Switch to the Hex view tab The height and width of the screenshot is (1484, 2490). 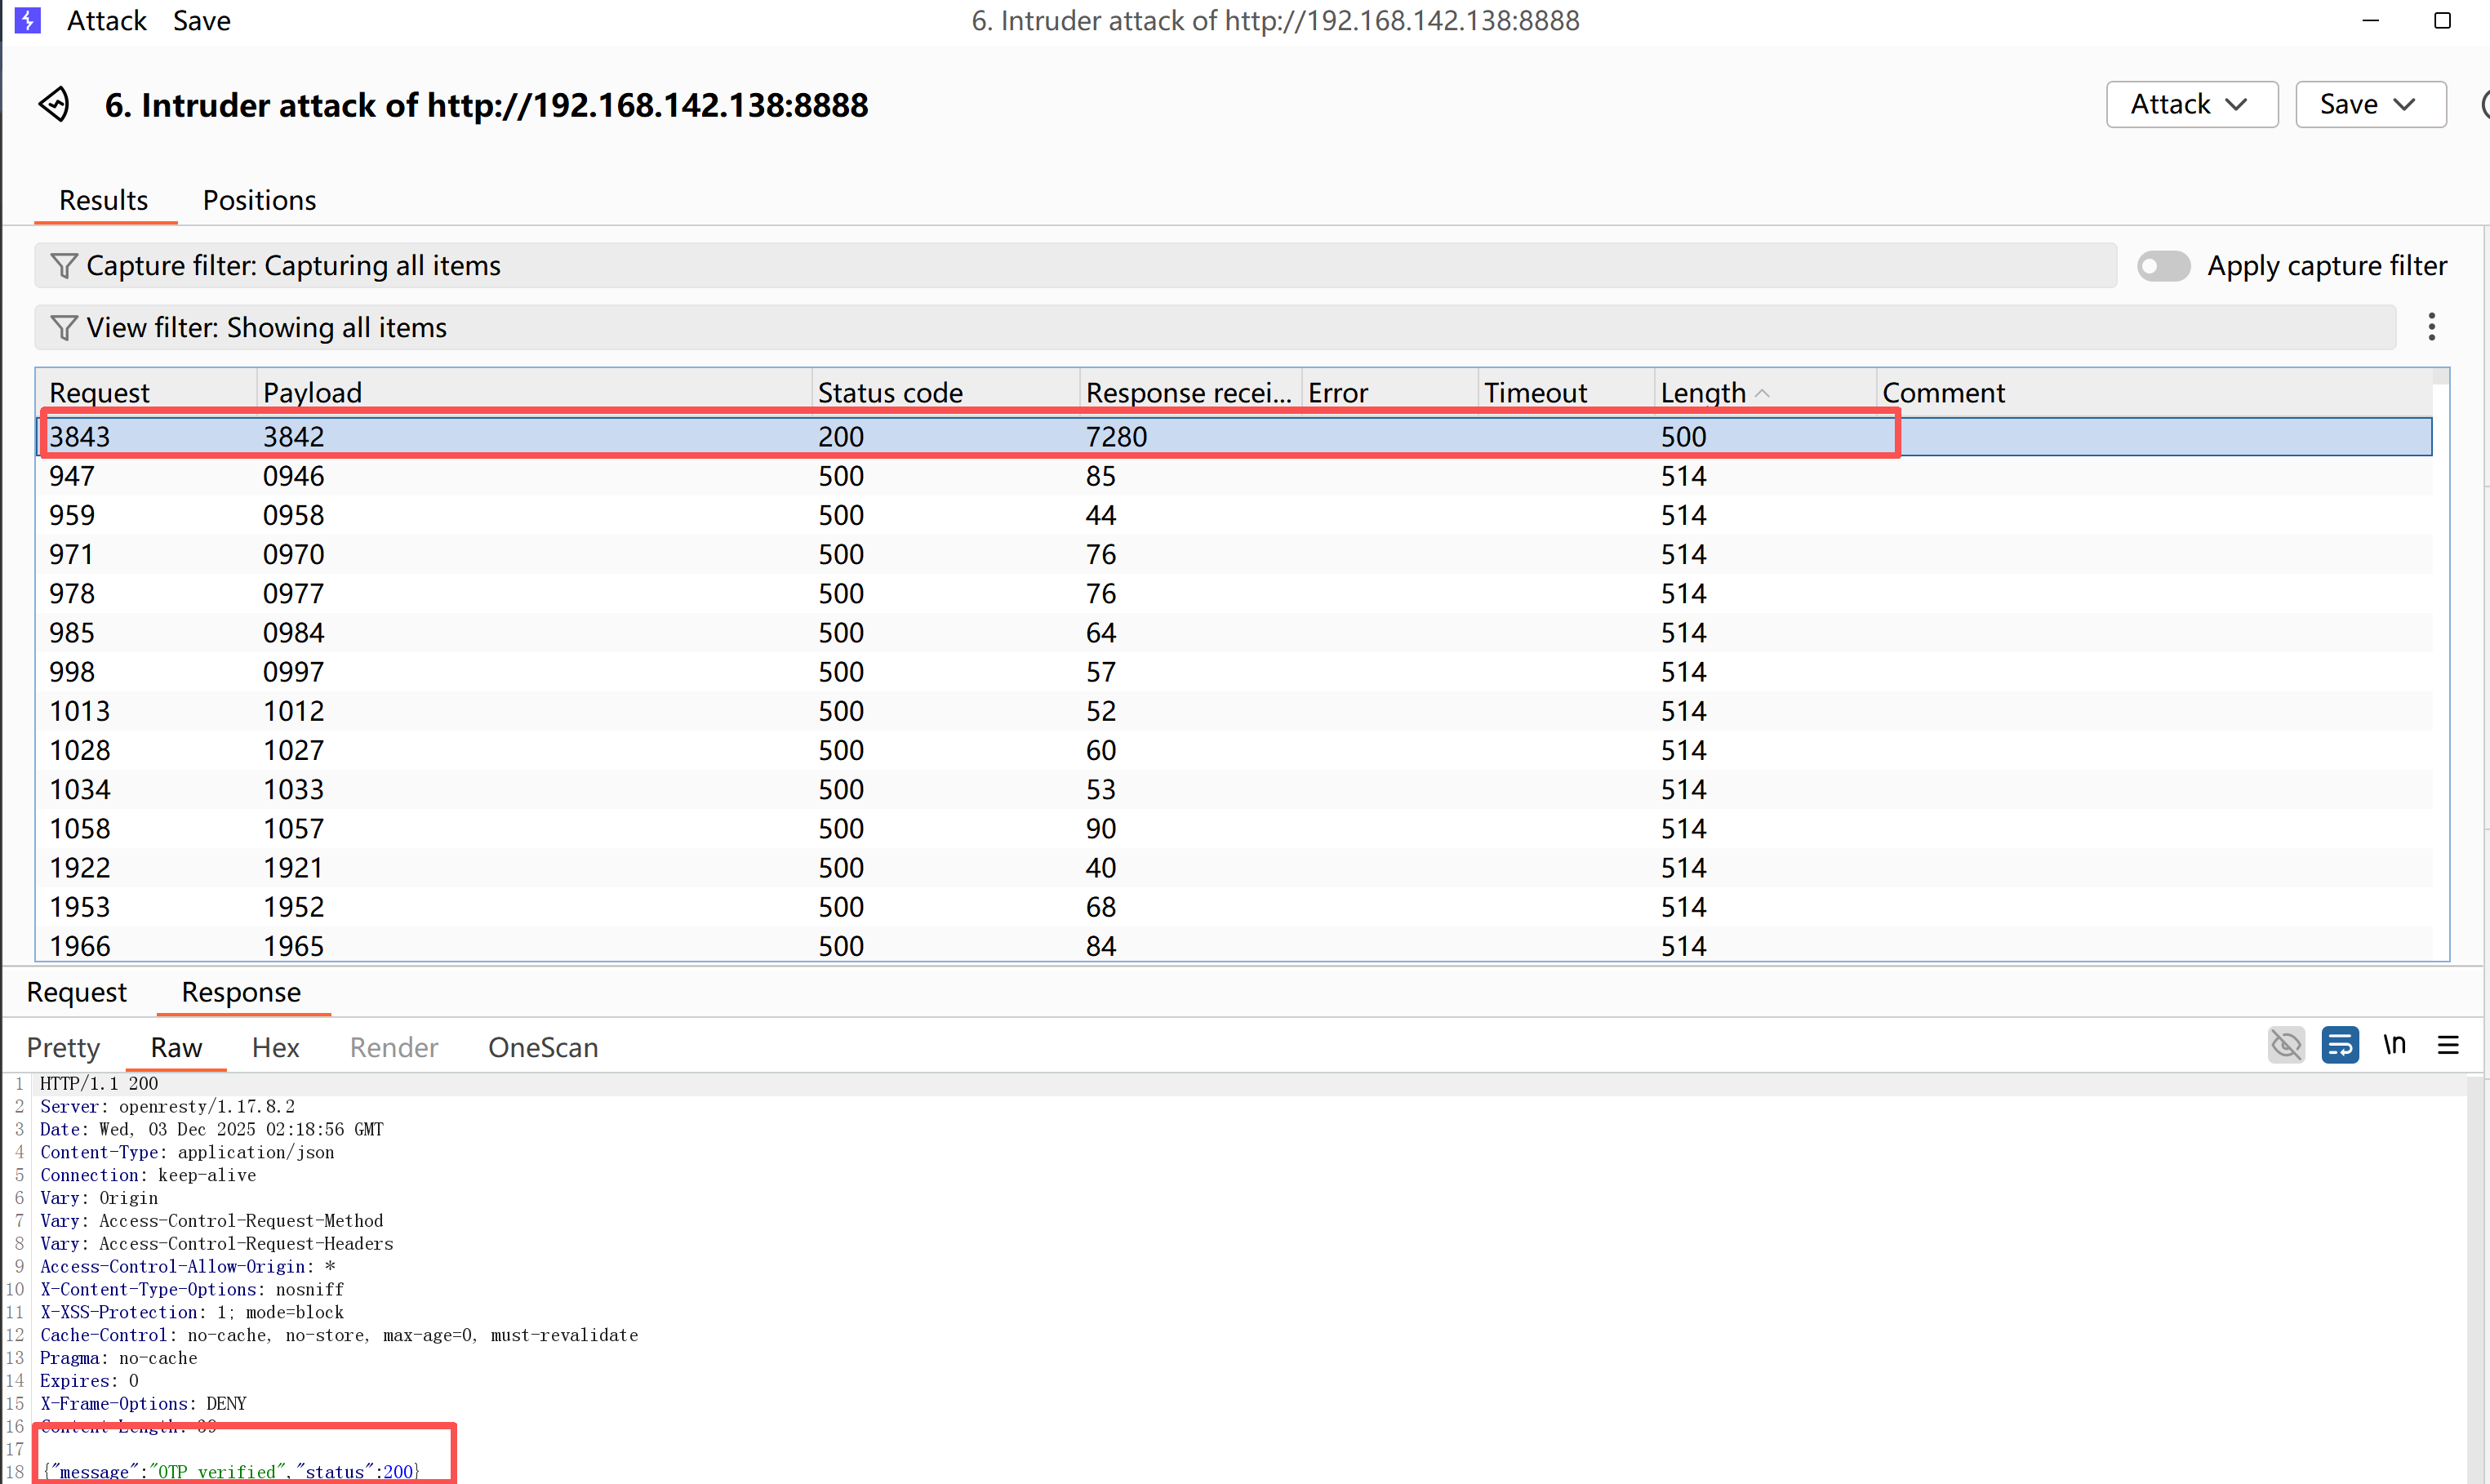(275, 1047)
